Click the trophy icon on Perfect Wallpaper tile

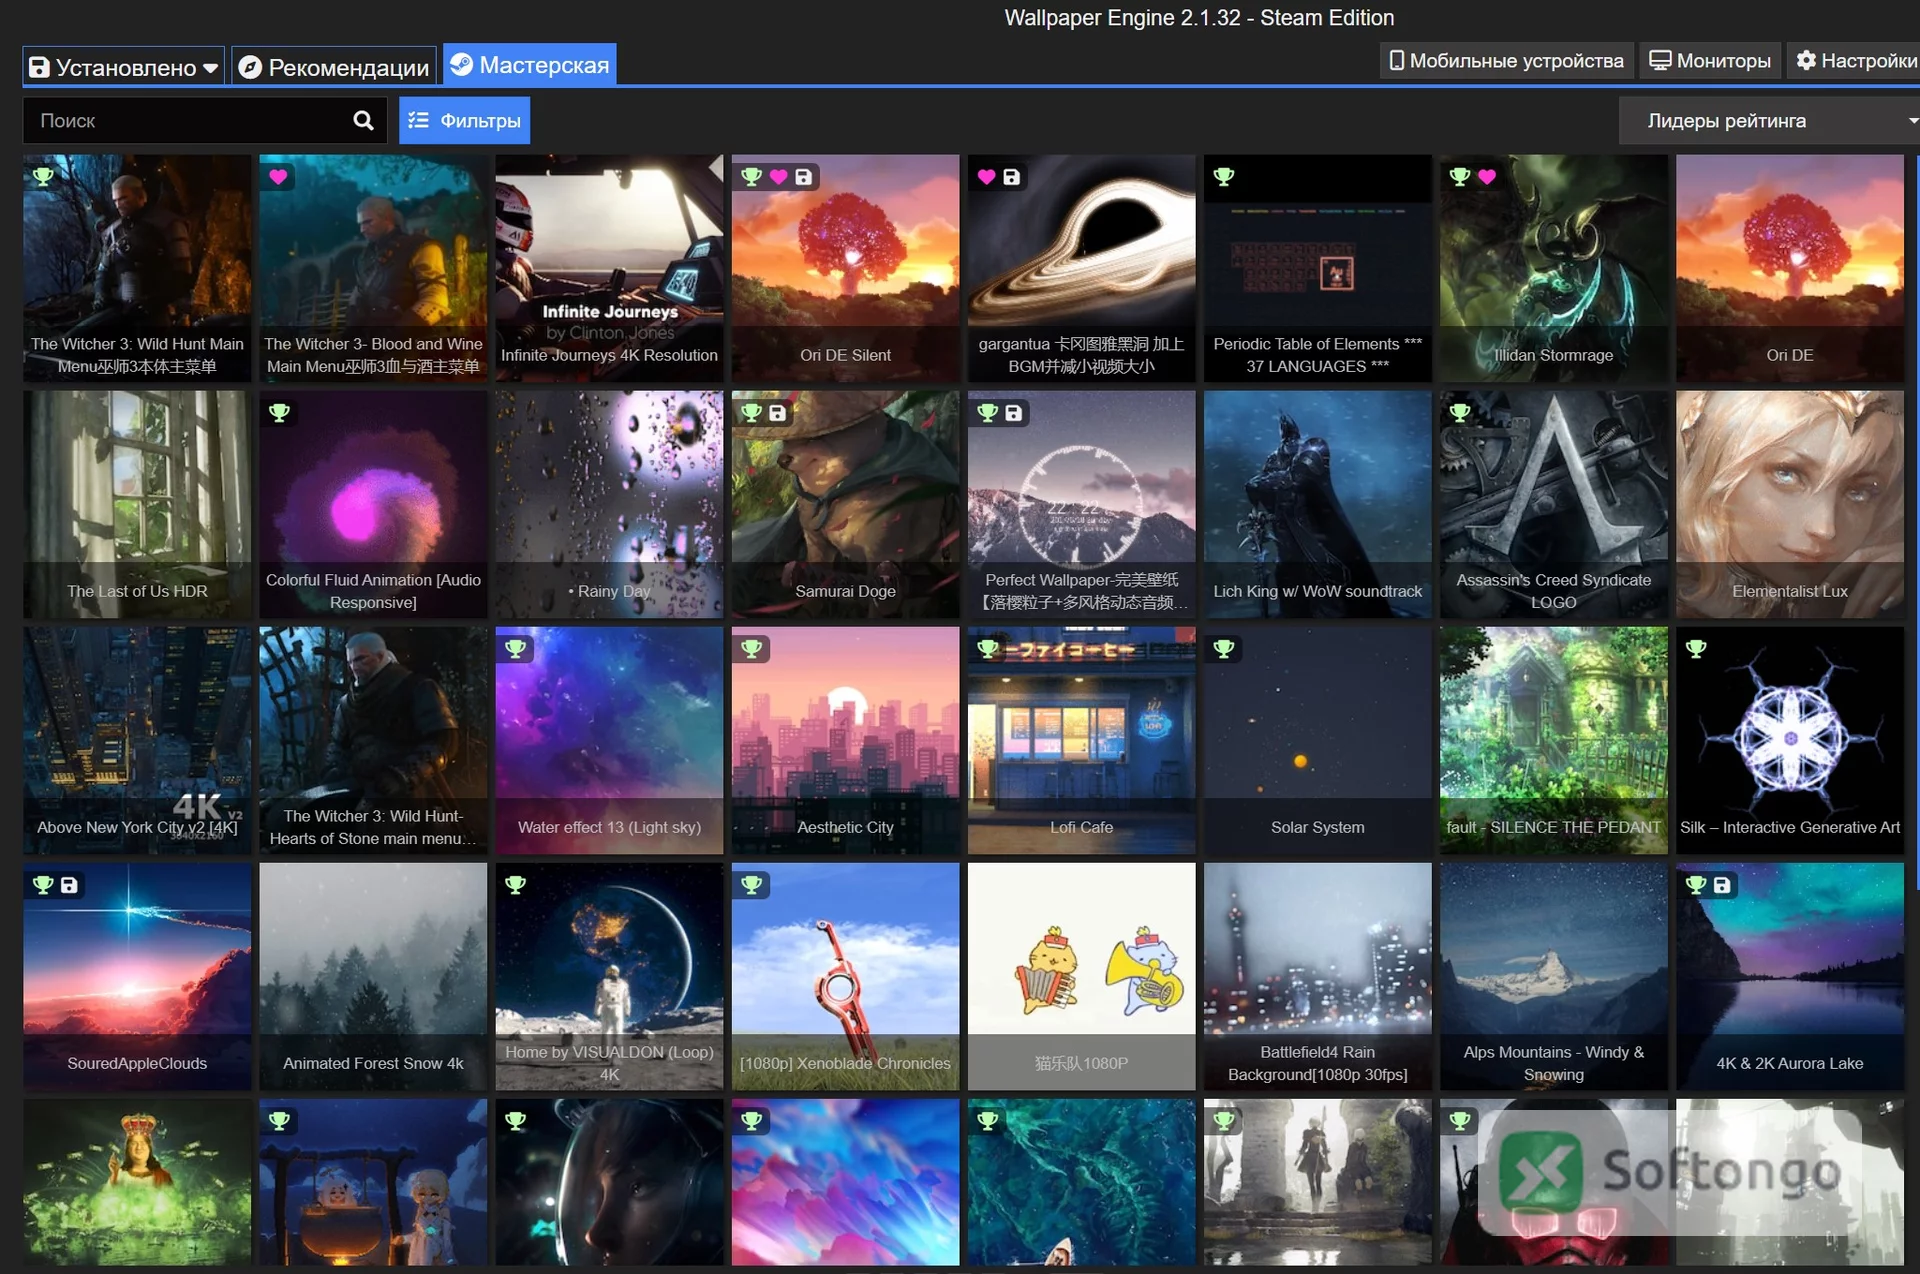pos(987,413)
